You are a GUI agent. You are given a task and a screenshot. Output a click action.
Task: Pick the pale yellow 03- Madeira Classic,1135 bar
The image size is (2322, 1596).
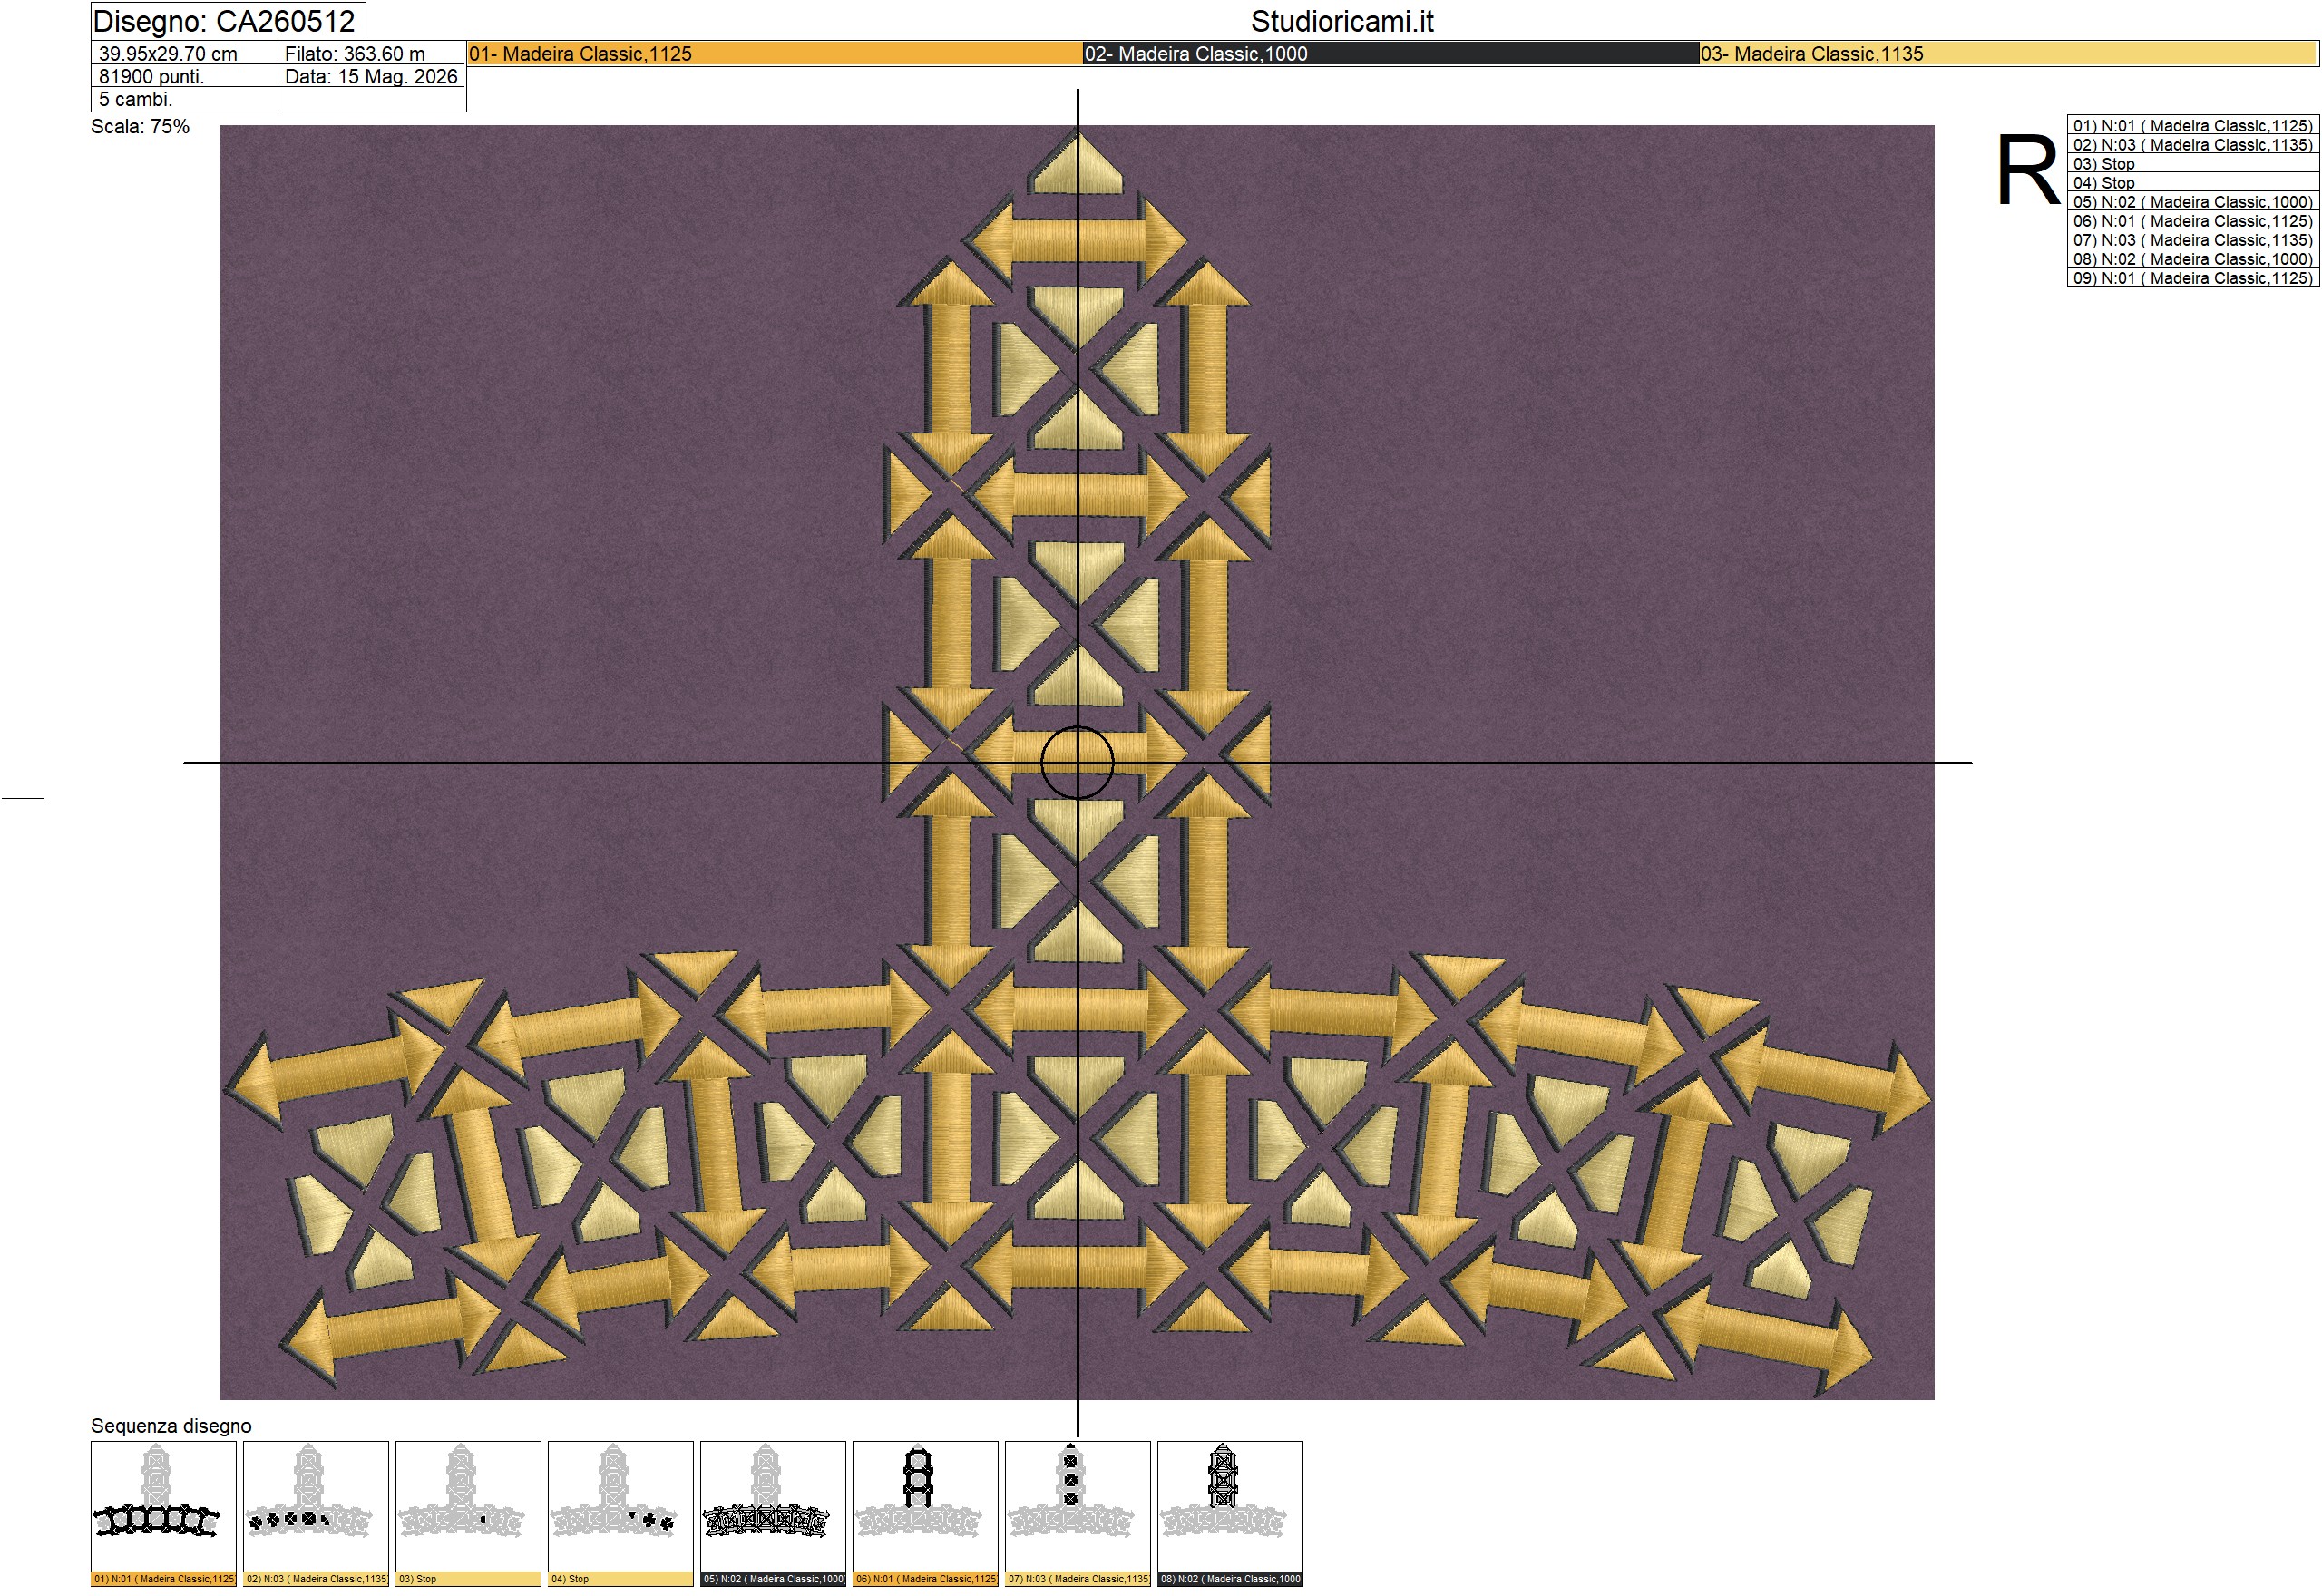(2009, 54)
